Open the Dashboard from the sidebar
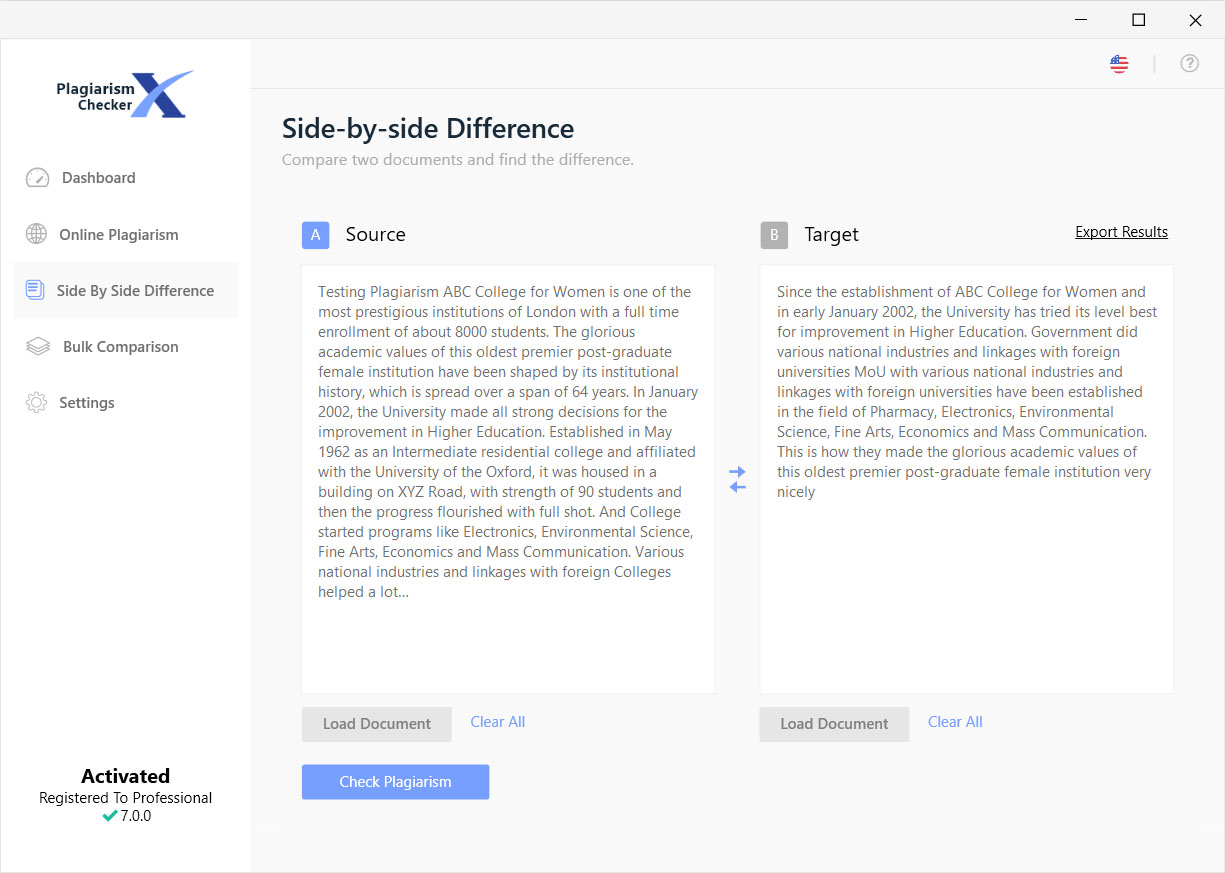Screen dimensions: 1225x873 96,177
